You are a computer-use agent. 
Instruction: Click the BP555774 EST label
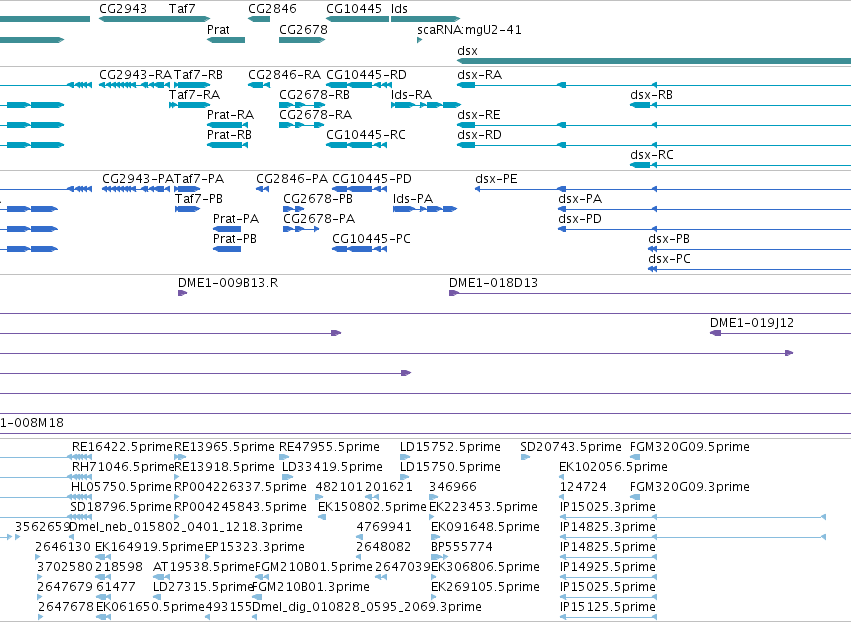coord(462,548)
